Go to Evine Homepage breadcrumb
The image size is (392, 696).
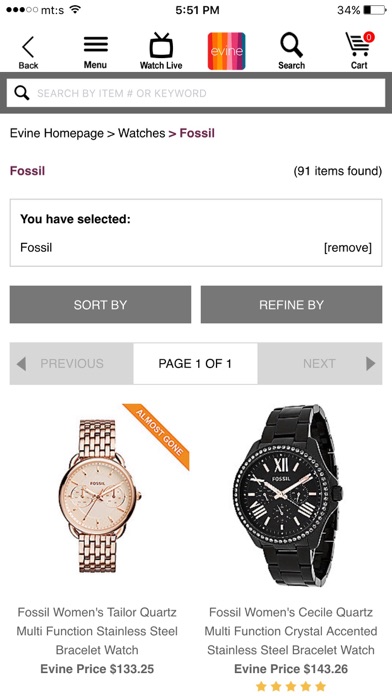[x=57, y=133]
